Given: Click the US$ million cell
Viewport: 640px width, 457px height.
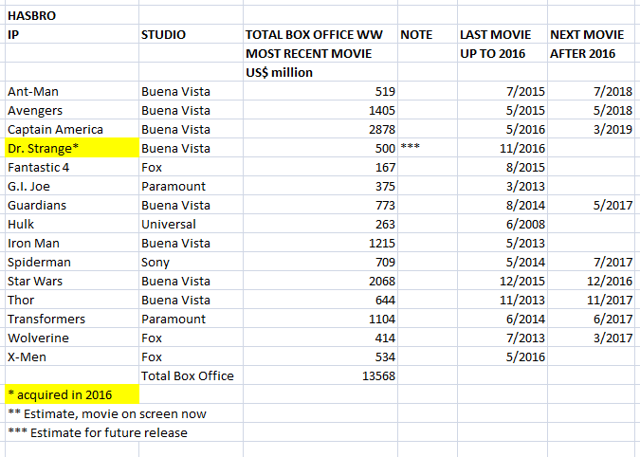Looking at the screenshot, I should pyautogui.click(x=320, y=72).
